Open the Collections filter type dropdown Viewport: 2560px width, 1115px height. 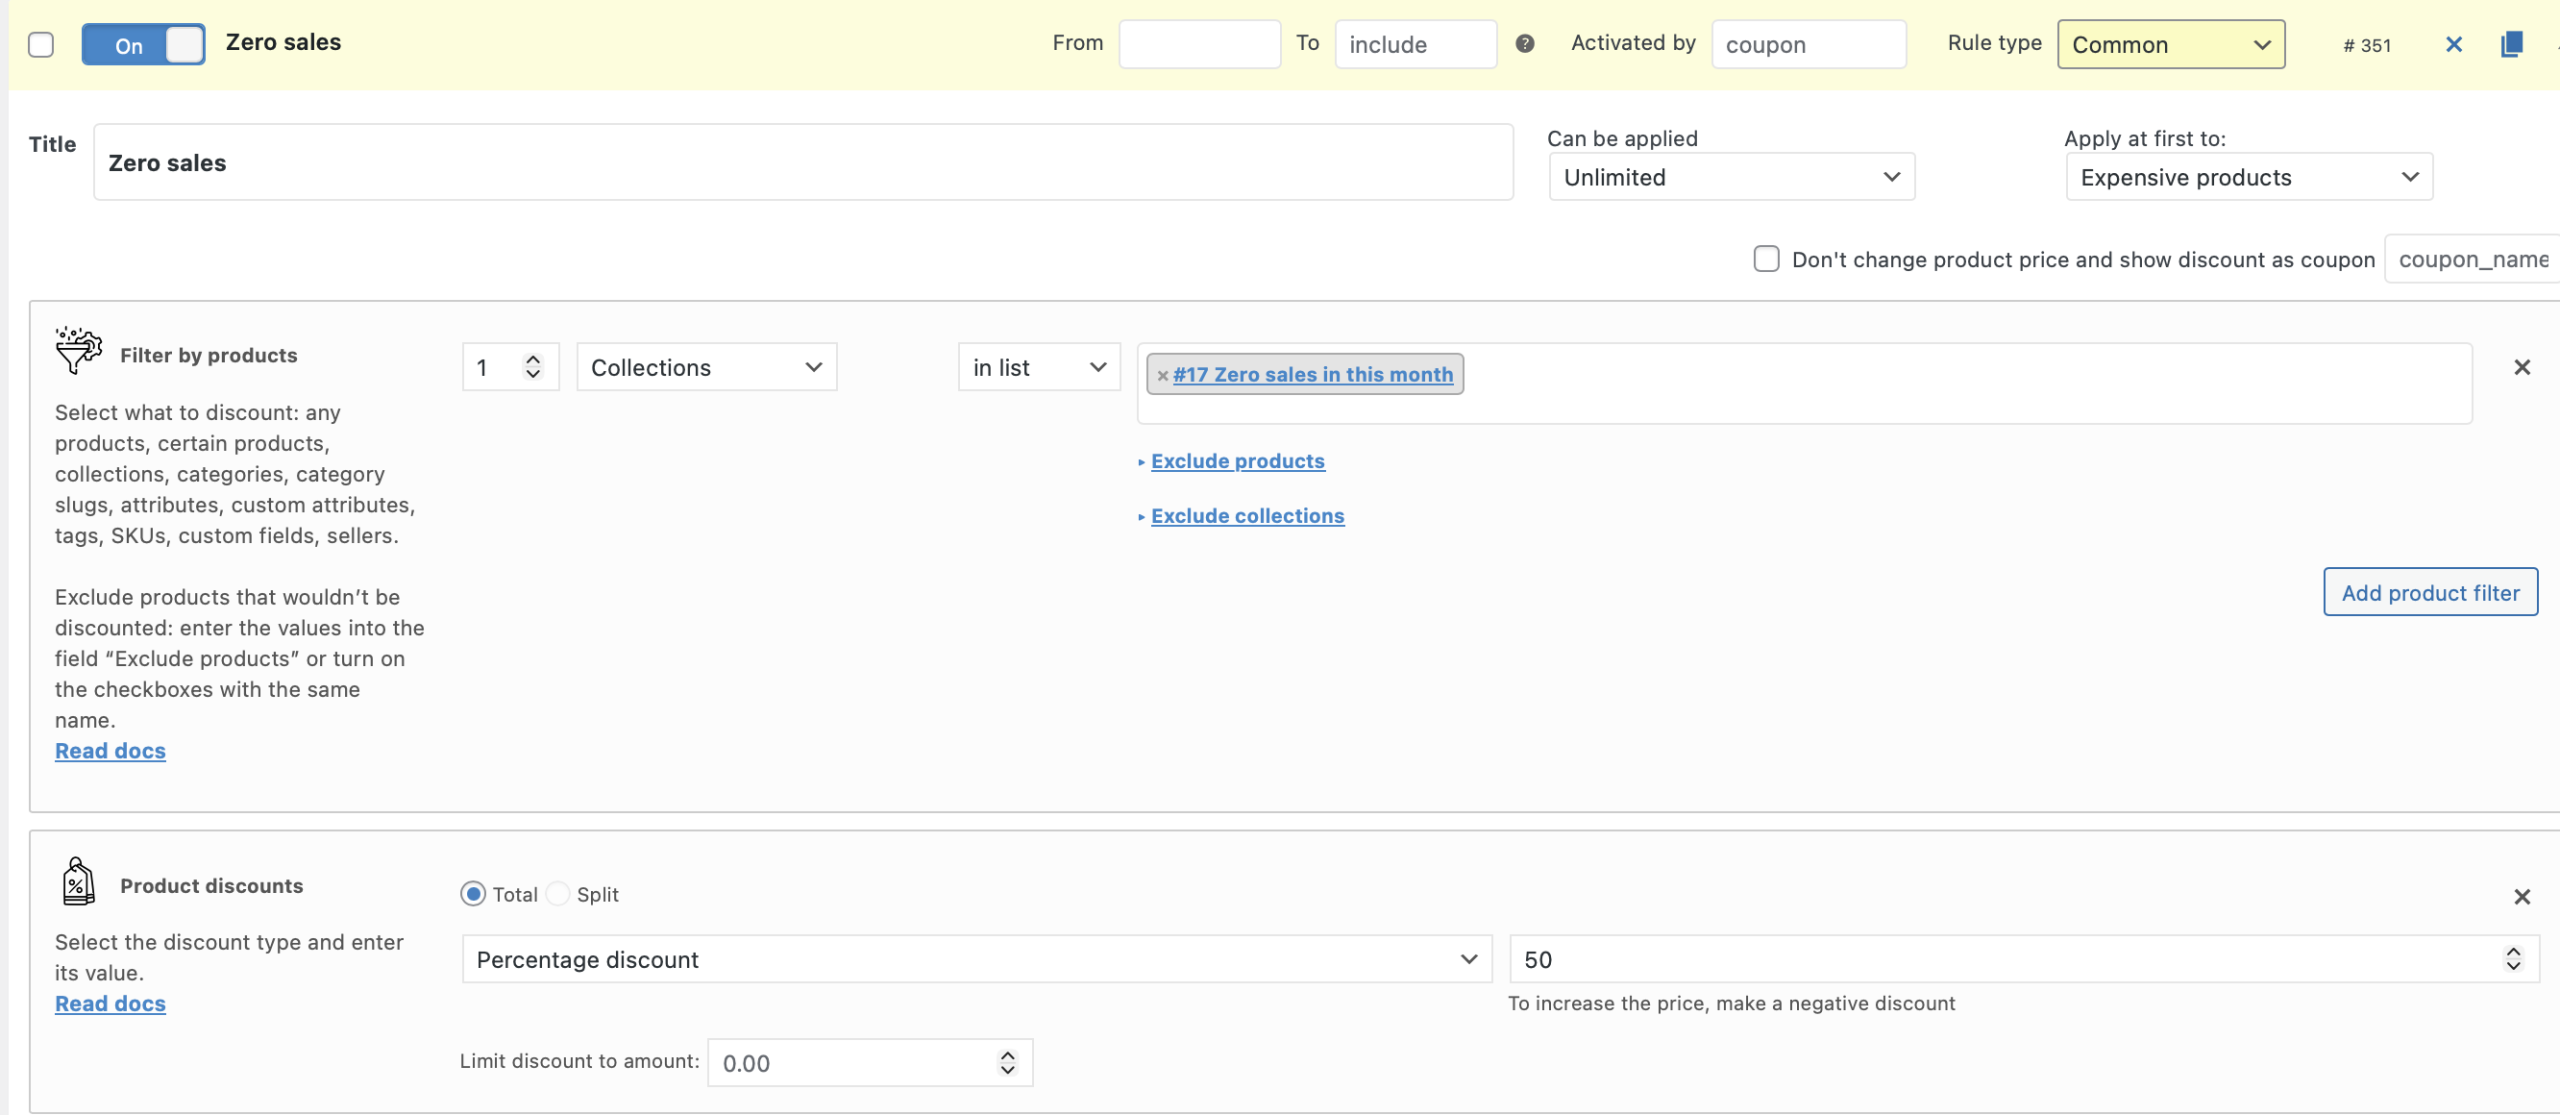coord(706,368)
